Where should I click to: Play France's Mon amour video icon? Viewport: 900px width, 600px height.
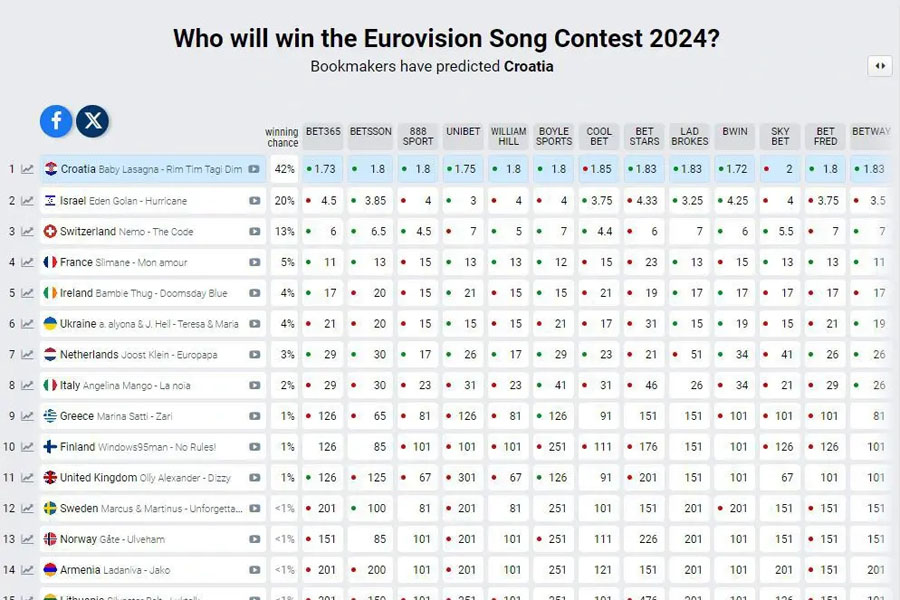pyautogui.click(x=254, y=262)
